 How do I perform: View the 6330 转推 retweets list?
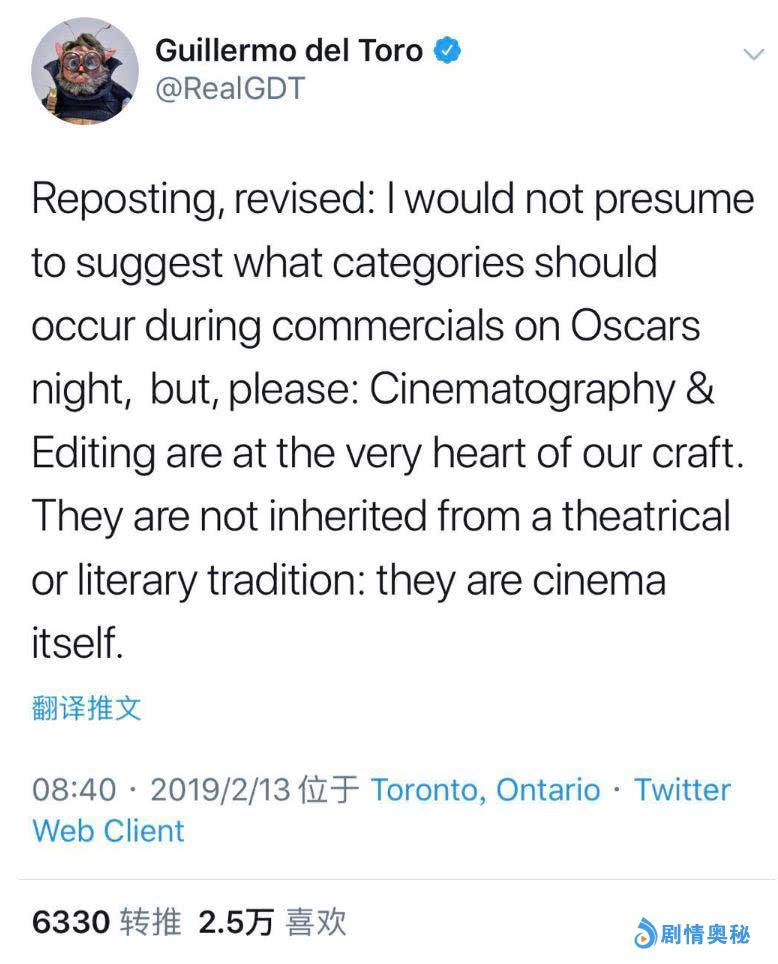point(107,922)
